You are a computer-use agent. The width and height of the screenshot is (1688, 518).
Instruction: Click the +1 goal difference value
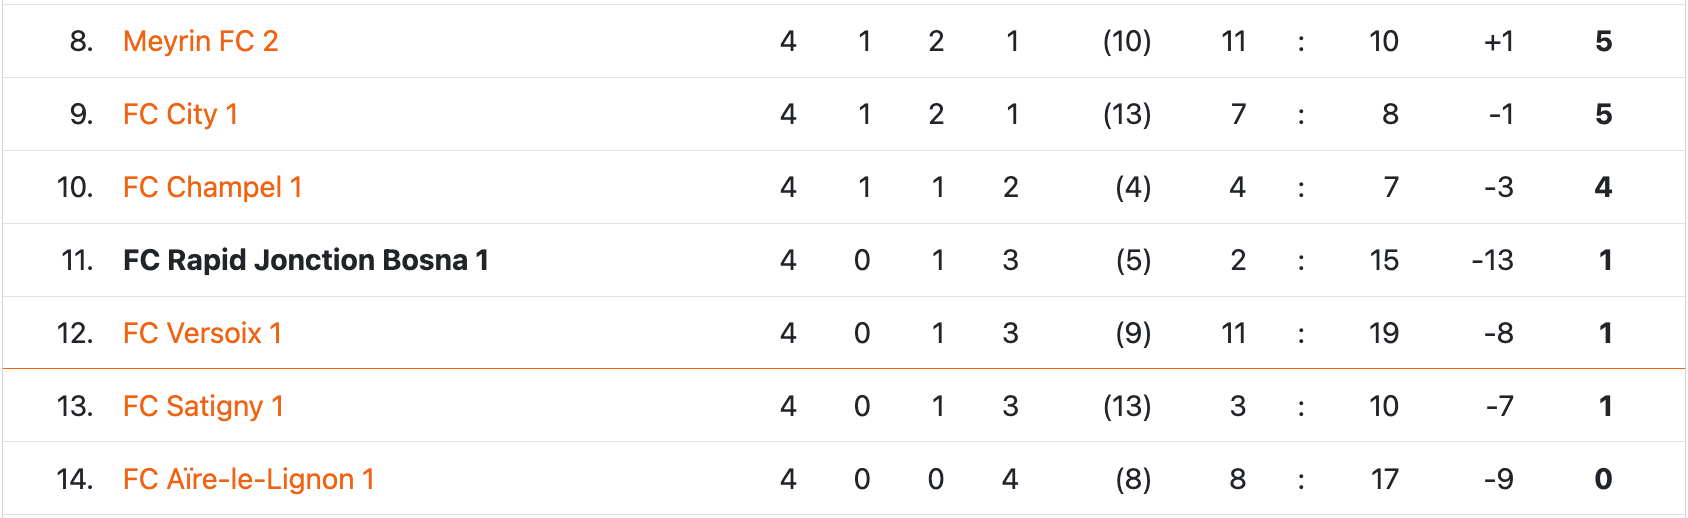coord(1498,41)
